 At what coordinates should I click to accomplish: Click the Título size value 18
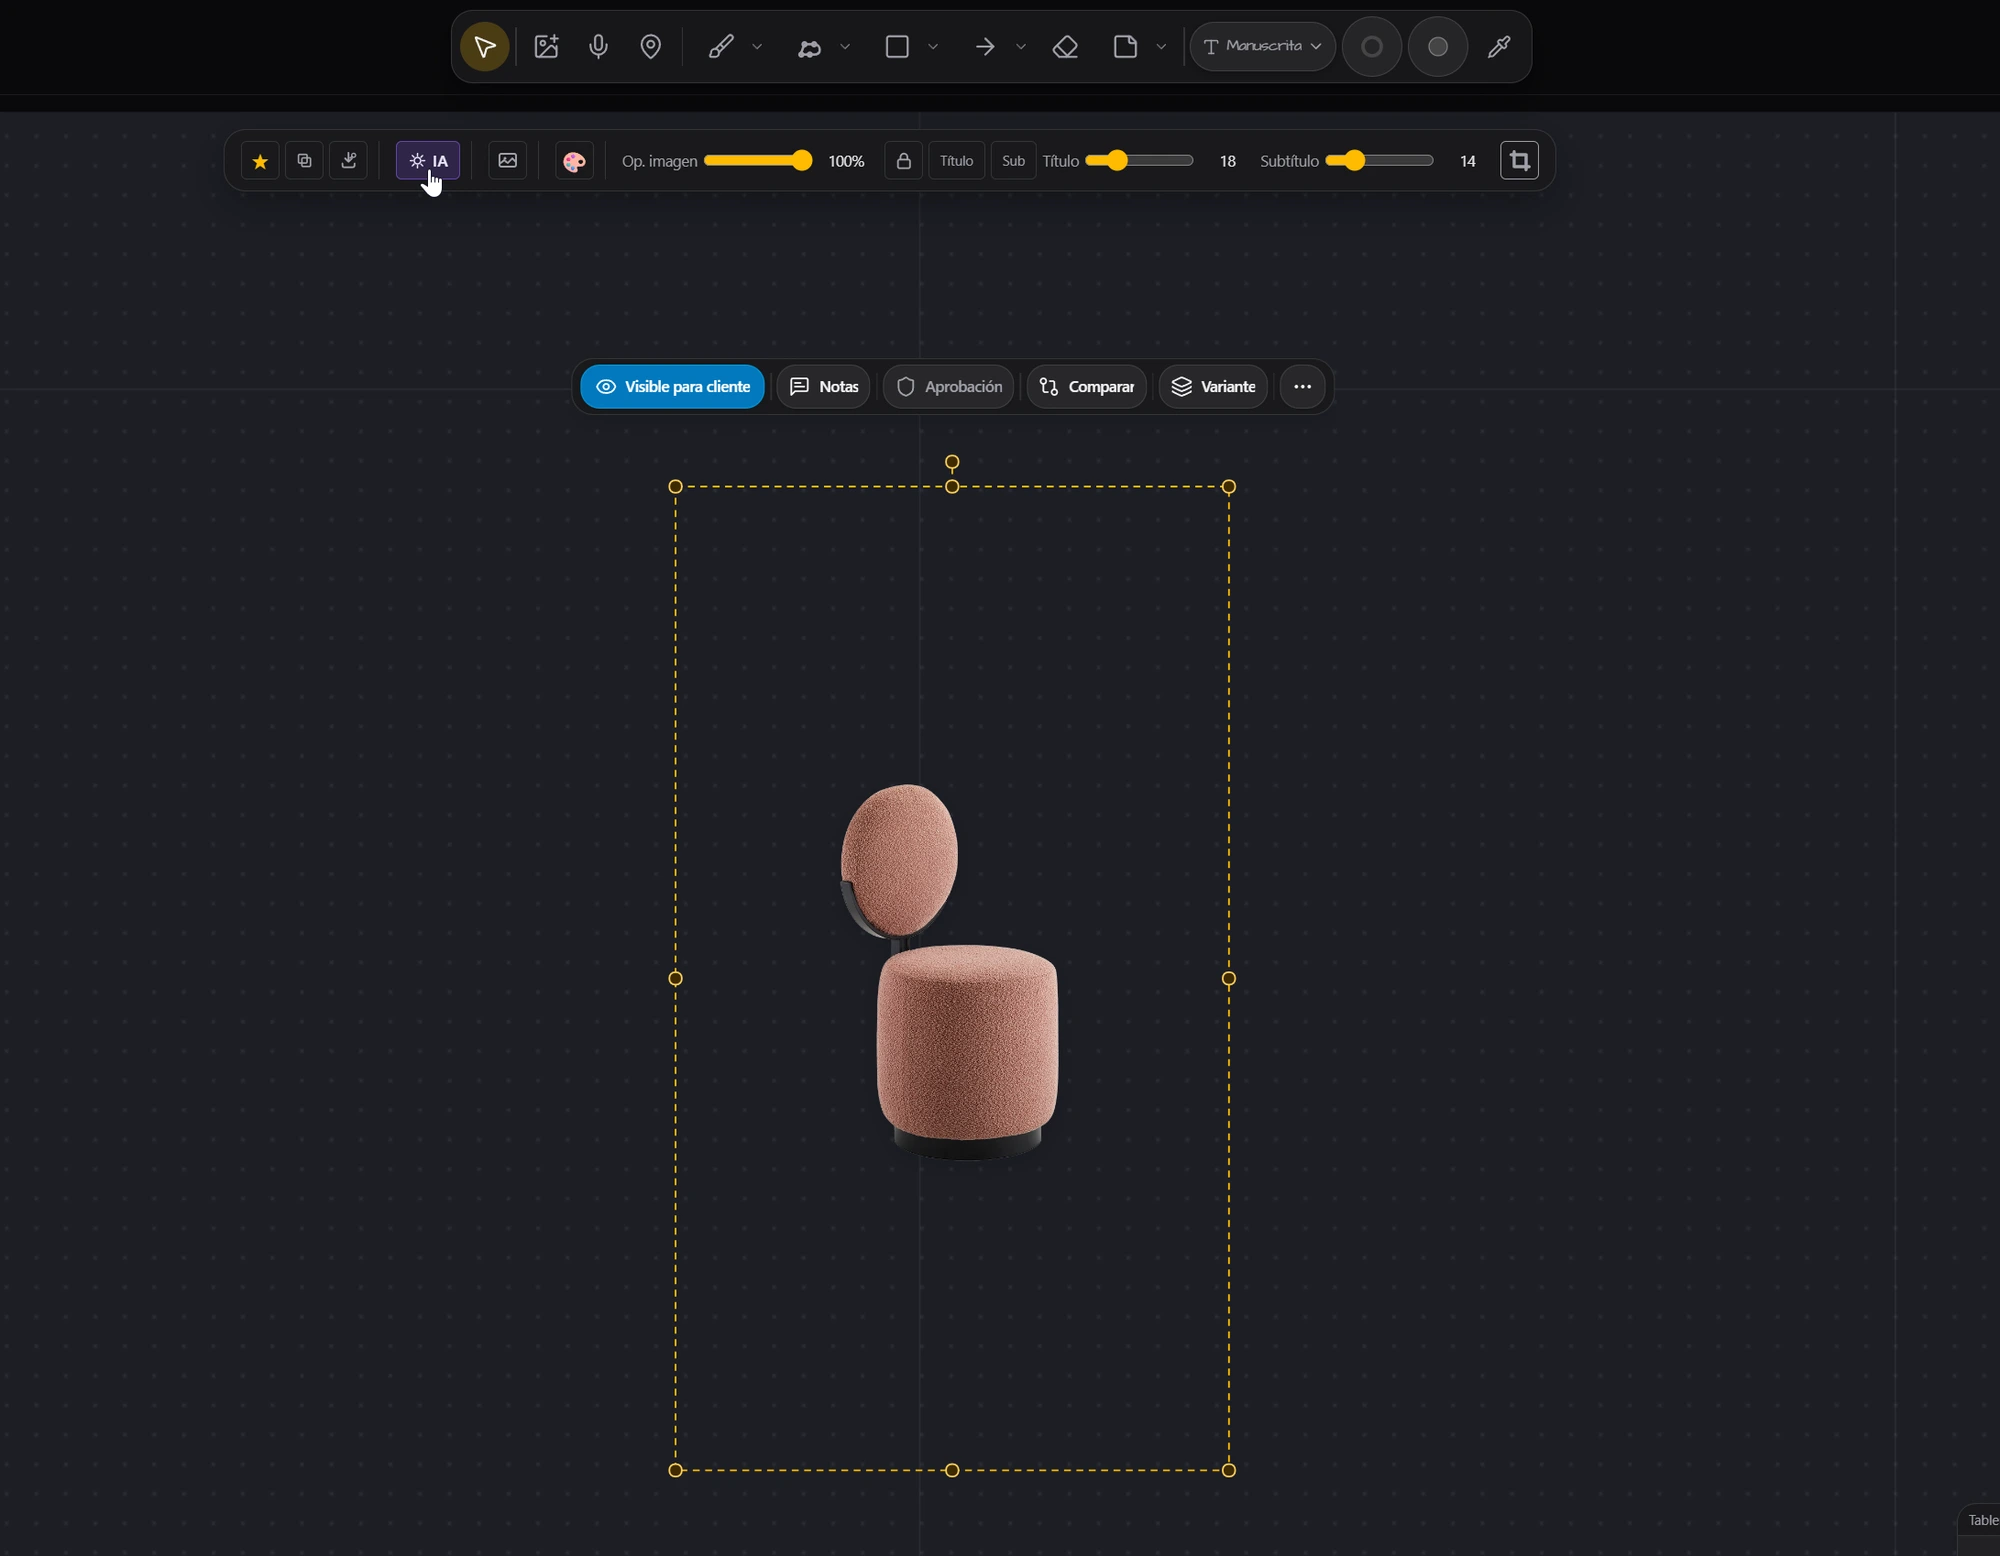coord(1228,161)
